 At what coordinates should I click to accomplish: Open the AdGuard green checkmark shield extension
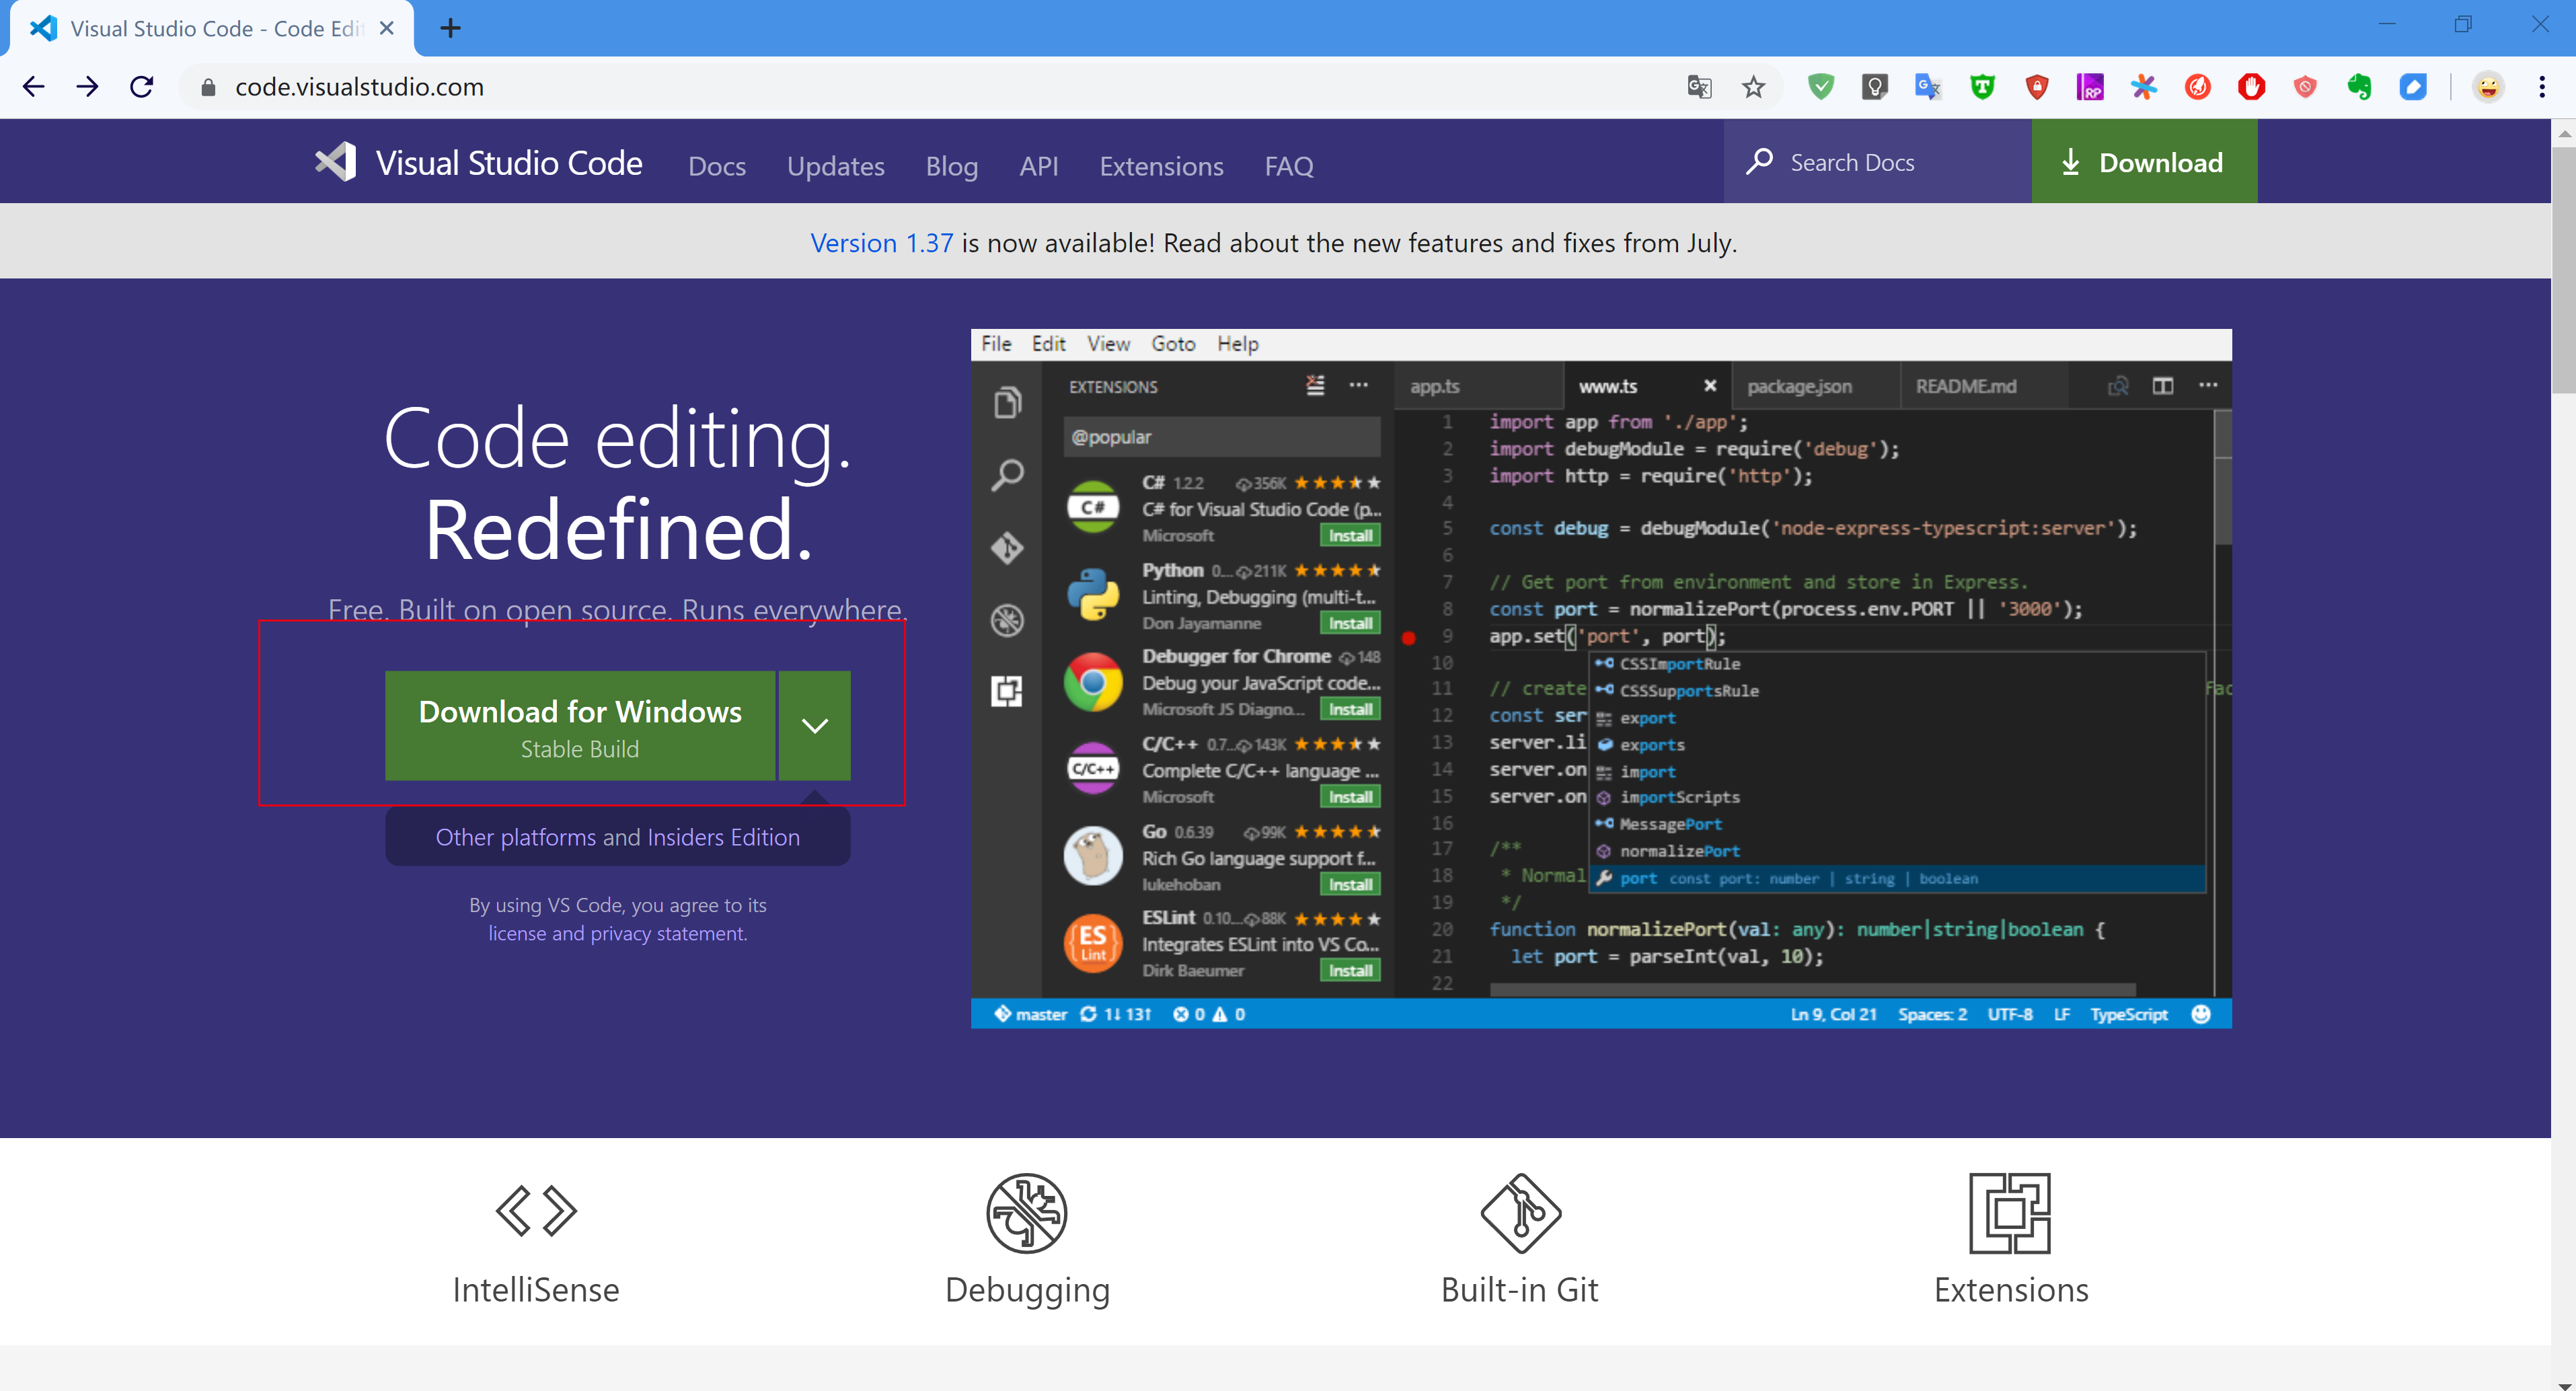coord(1821,87)
